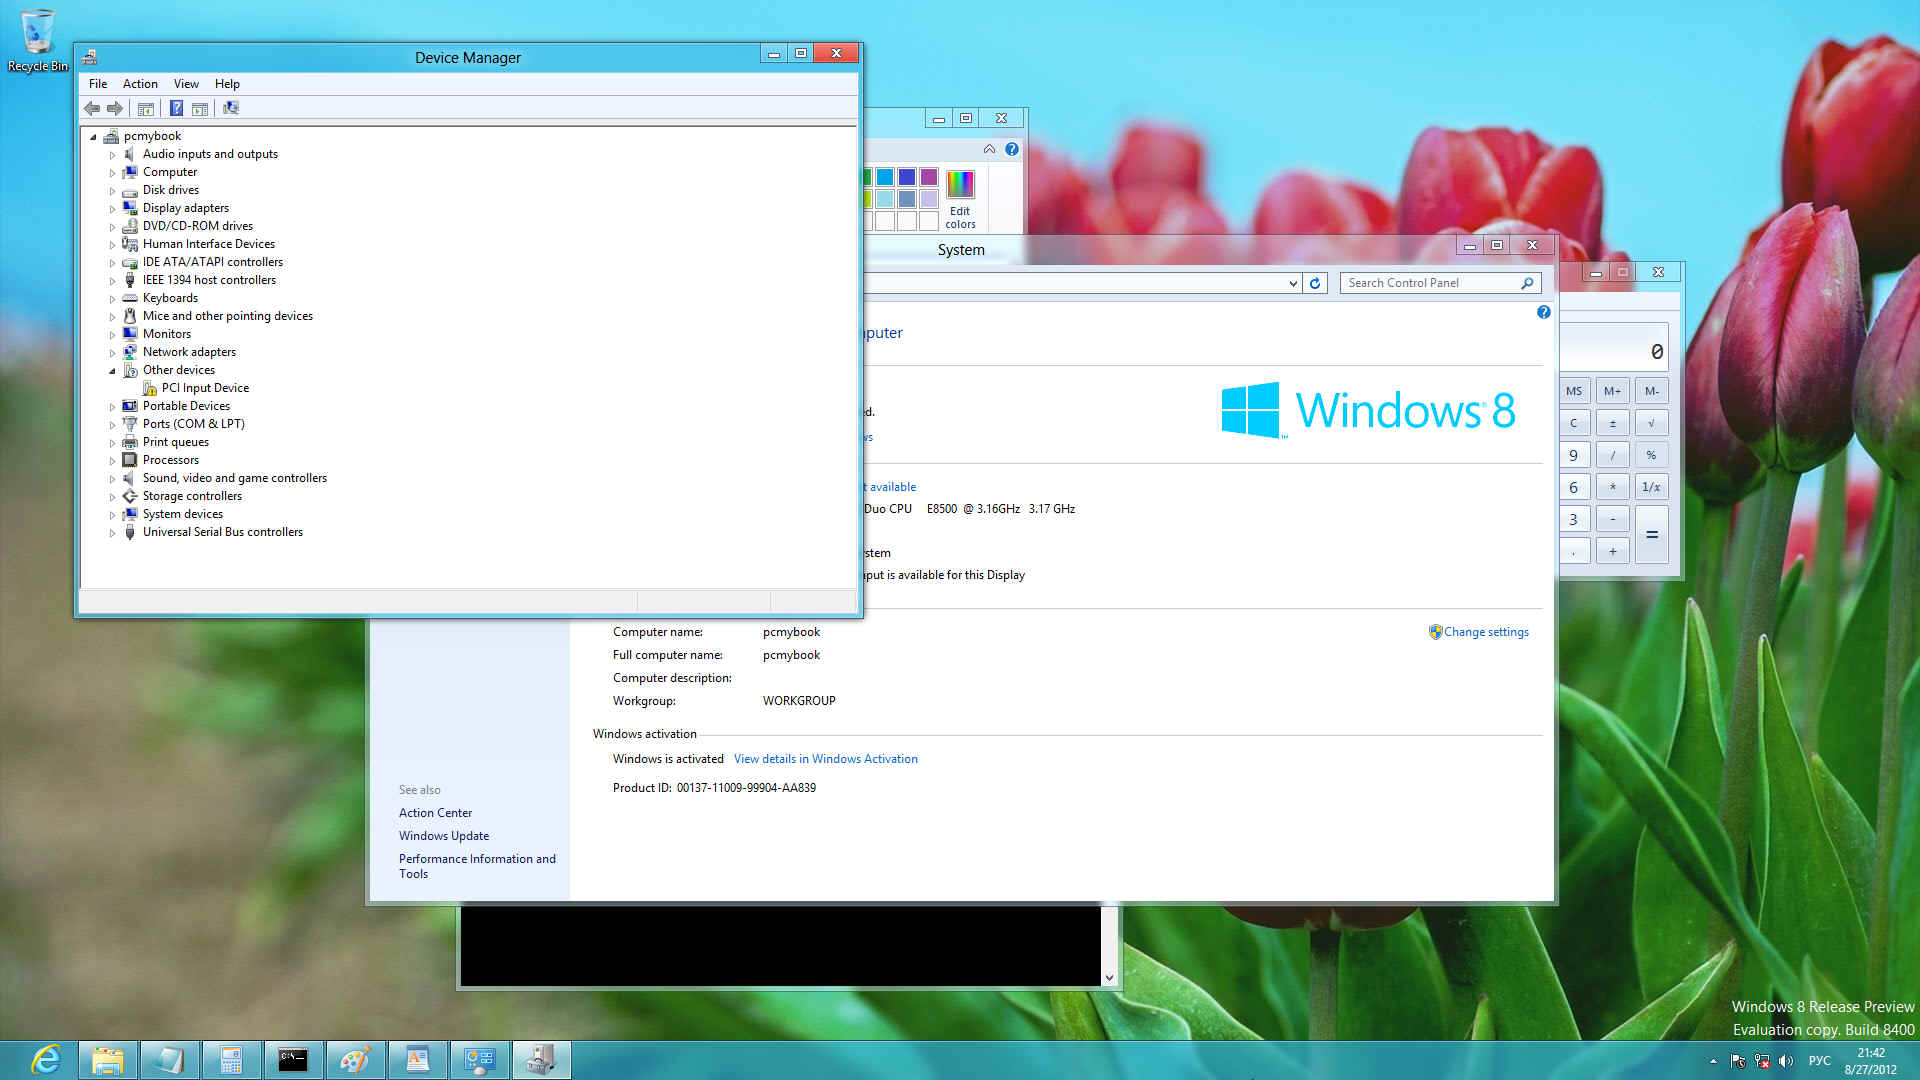Click Change settings link
The width and height of the screenshot is (1920, 1080).
point(1486,632)
